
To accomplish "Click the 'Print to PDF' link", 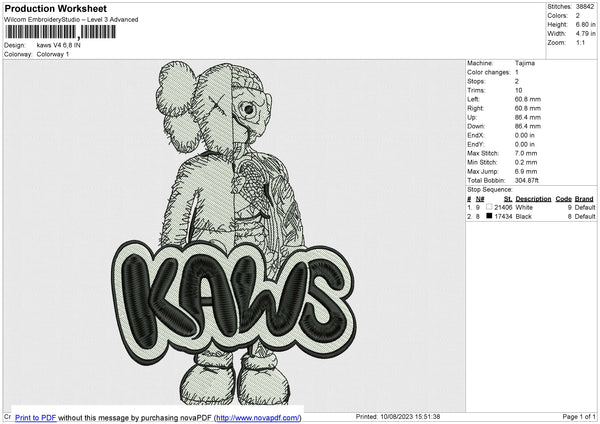I will click(36, 417).
